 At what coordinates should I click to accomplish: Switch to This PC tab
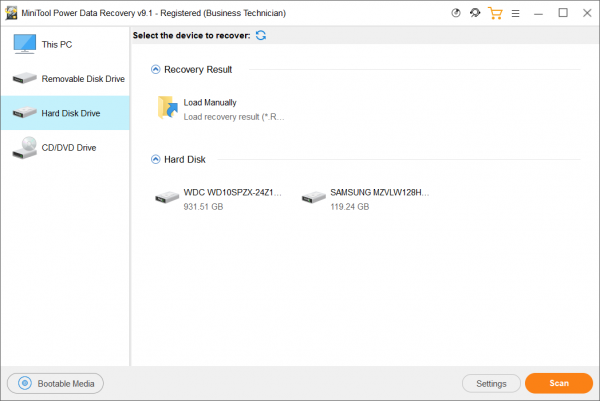click(x=65, y=44)
